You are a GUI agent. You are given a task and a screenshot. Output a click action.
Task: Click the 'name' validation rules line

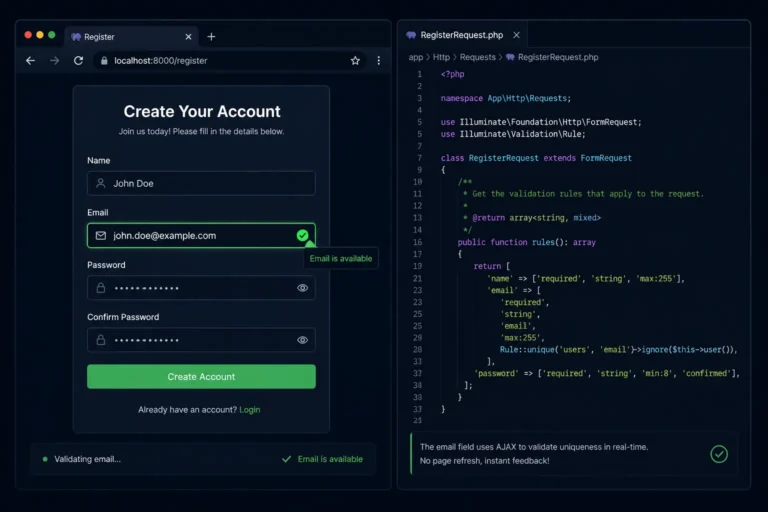pyautogui.click(x=586, y=279)
